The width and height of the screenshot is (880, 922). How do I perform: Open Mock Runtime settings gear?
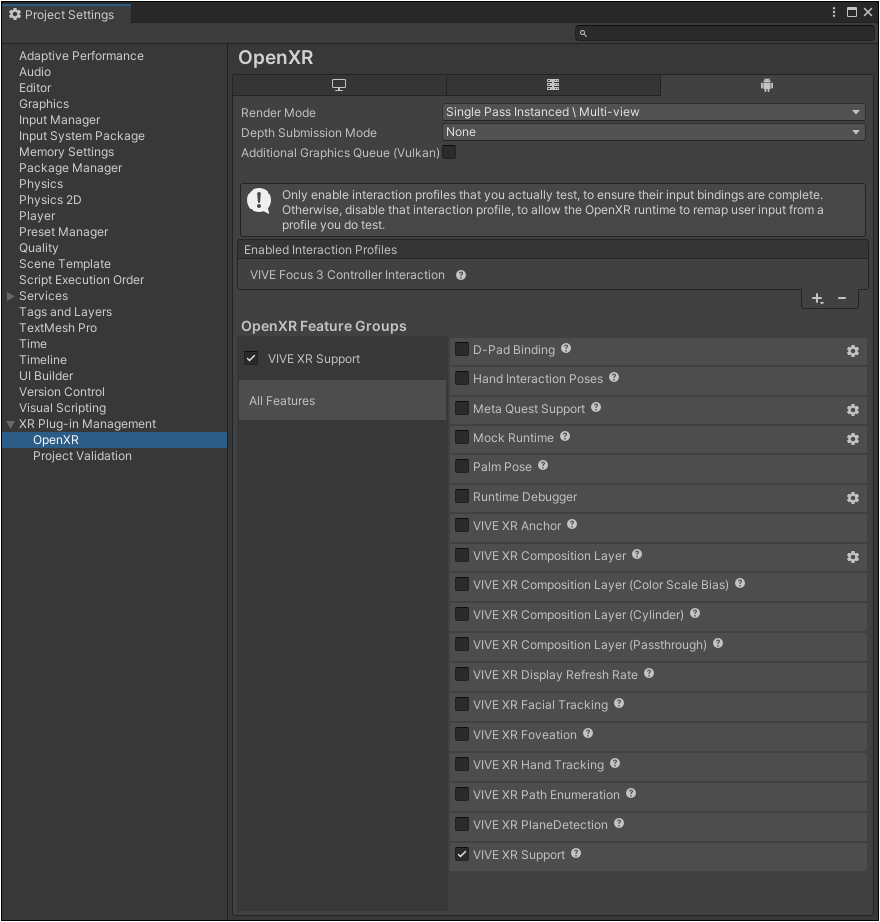coord(853,439)
